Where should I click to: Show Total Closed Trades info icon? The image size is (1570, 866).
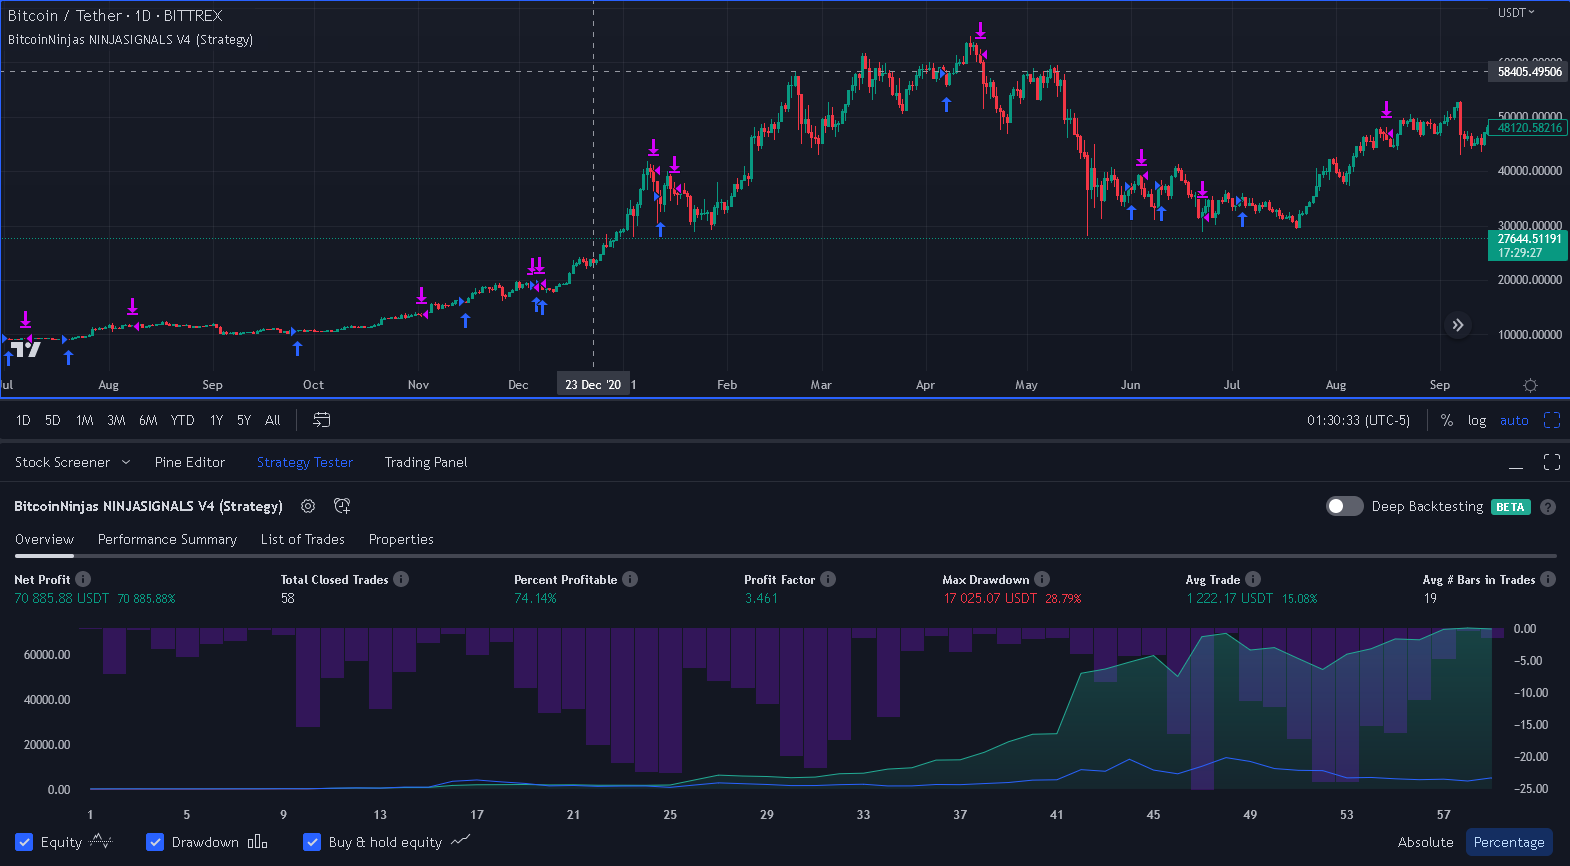click(401, 579)
